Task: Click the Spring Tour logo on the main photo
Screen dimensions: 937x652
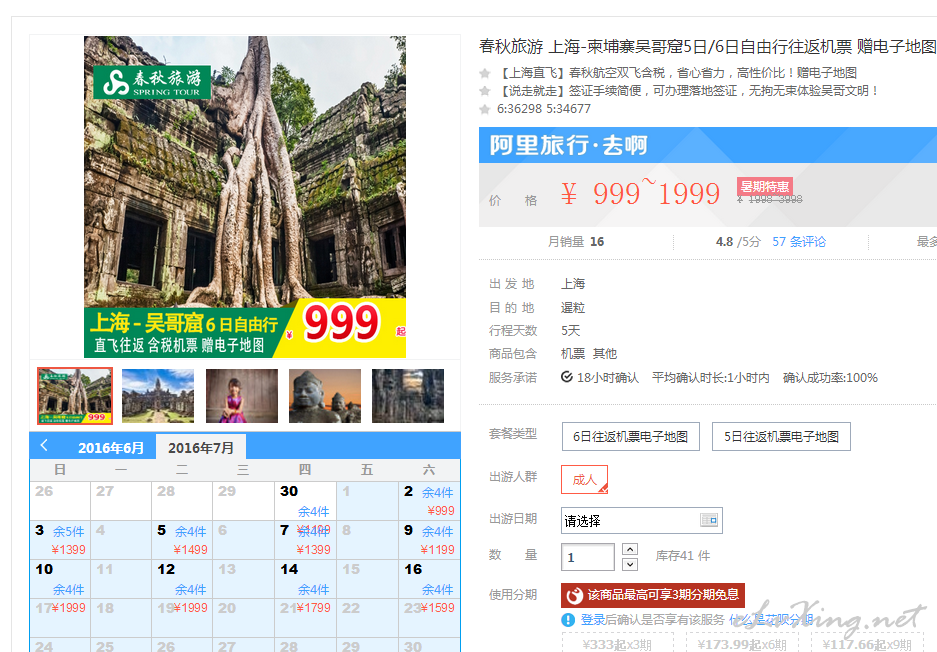Action: (152, 82)
